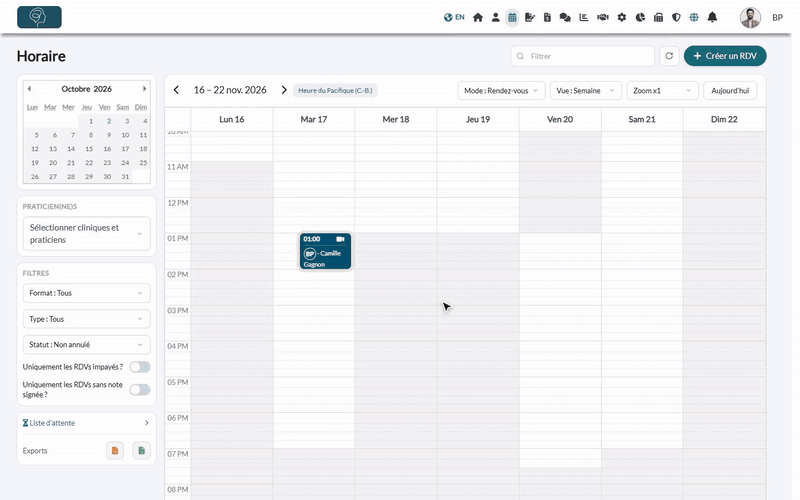
Task: Open the Vue : Semaine dropdown
Action: point(585,91)
